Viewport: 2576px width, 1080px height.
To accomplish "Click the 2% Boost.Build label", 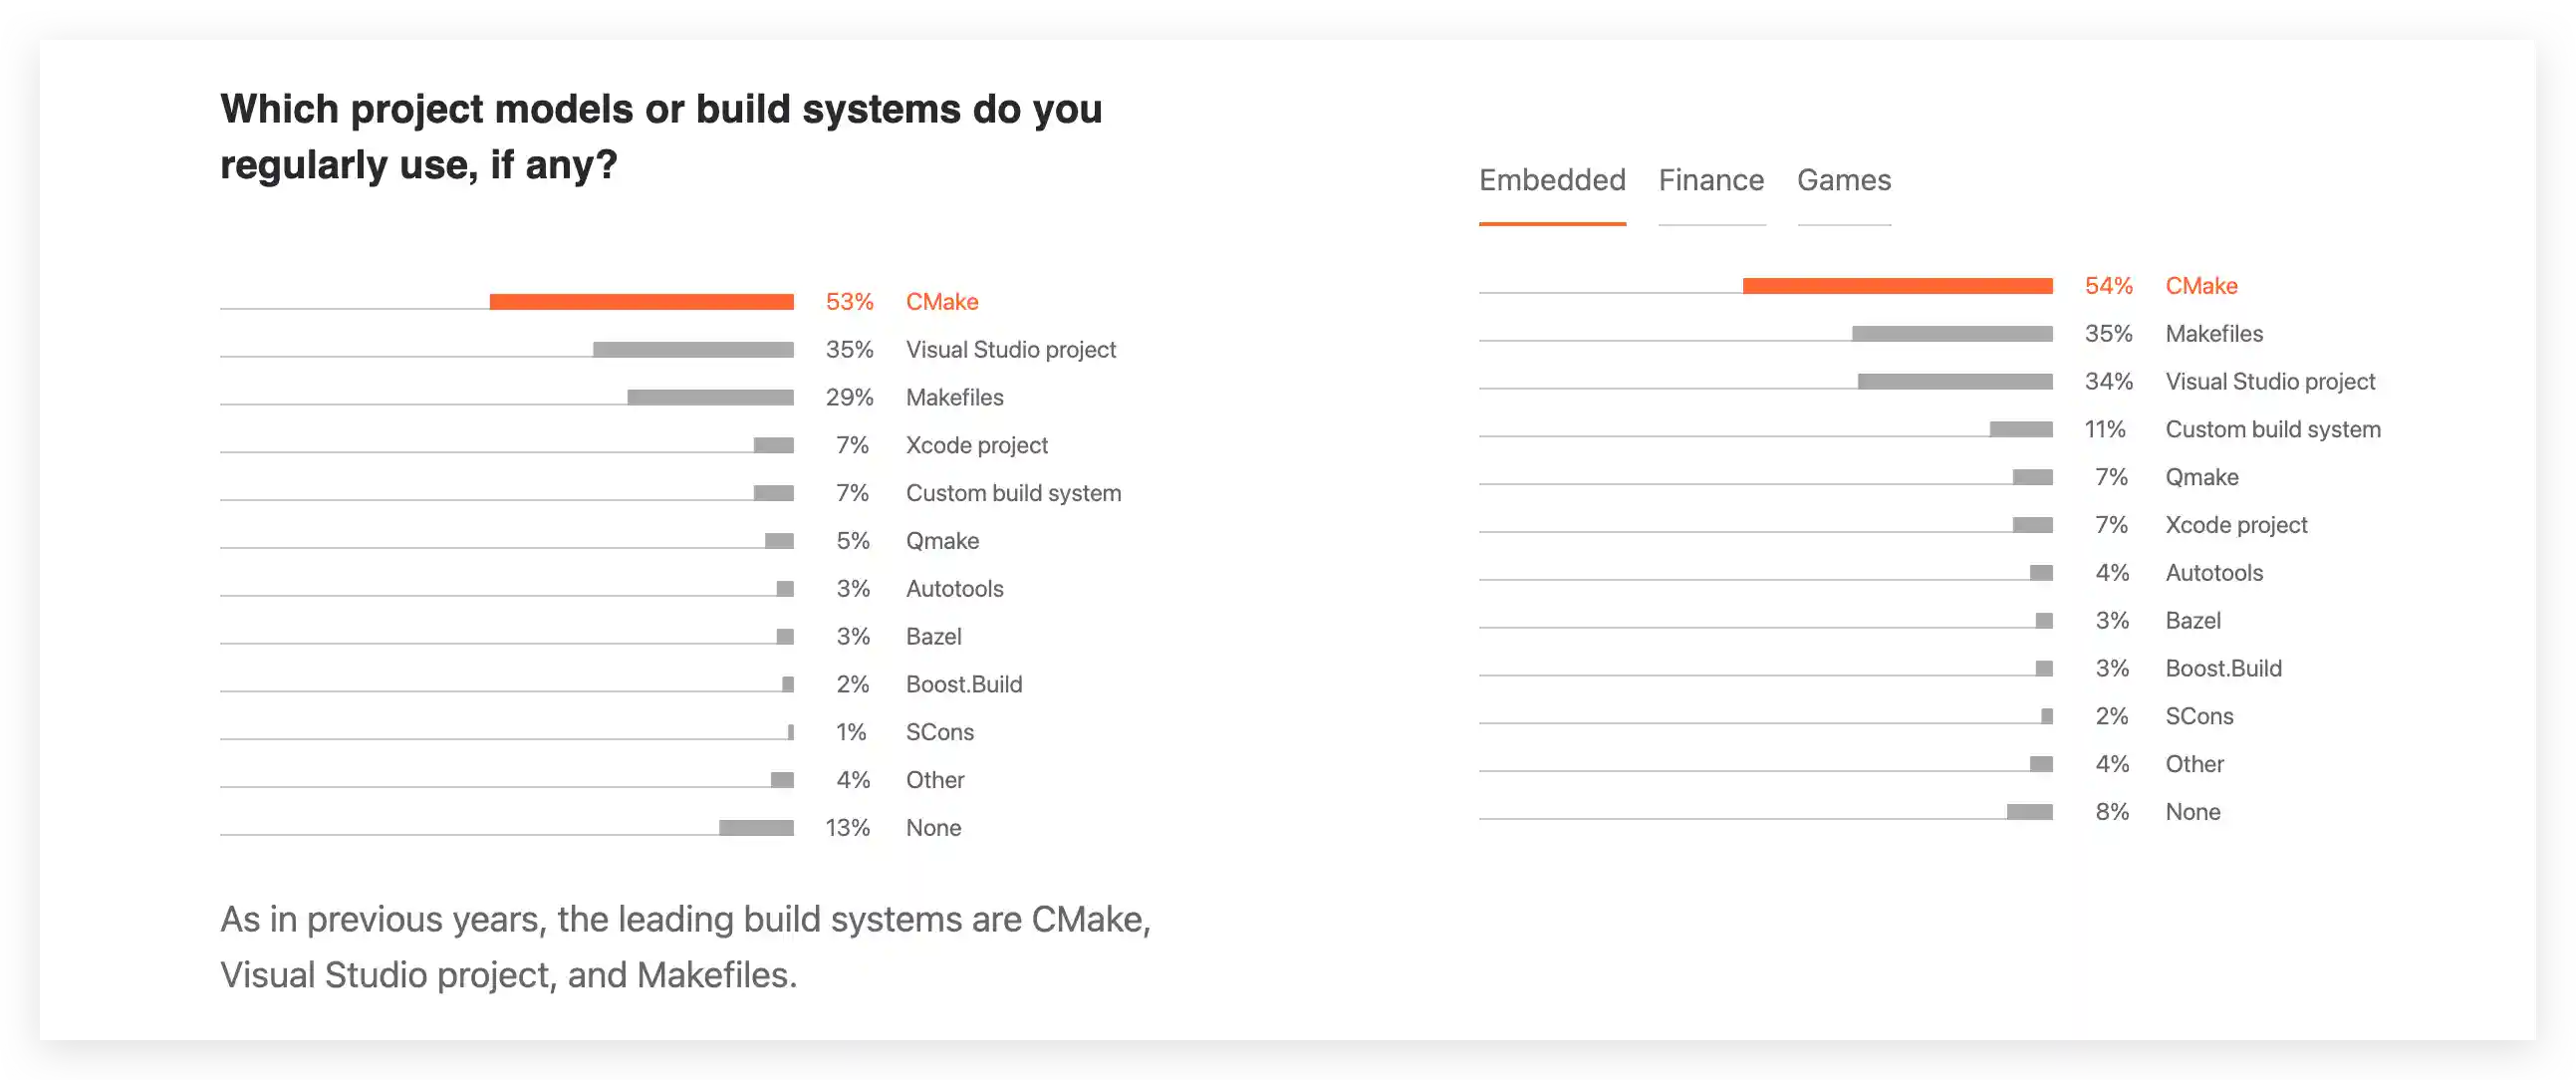I will click(963, 685).
